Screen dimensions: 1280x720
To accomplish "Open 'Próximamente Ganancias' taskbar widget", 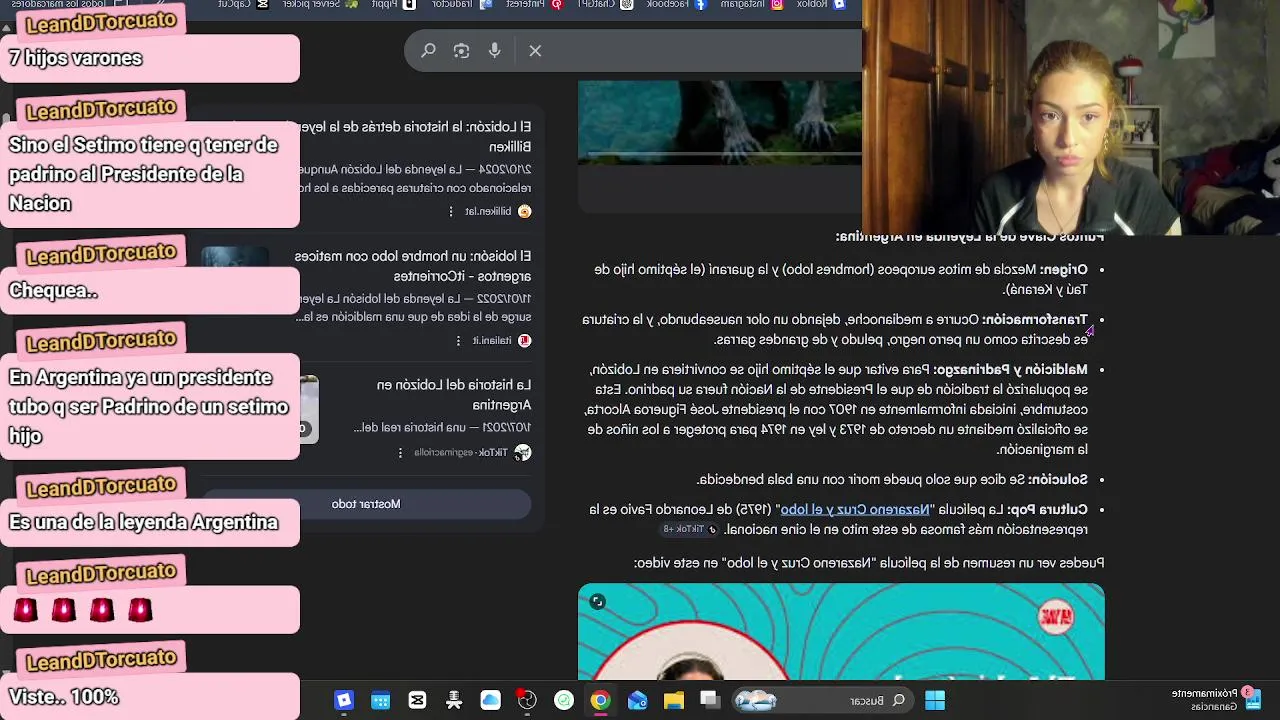I will click(1216, 699).
